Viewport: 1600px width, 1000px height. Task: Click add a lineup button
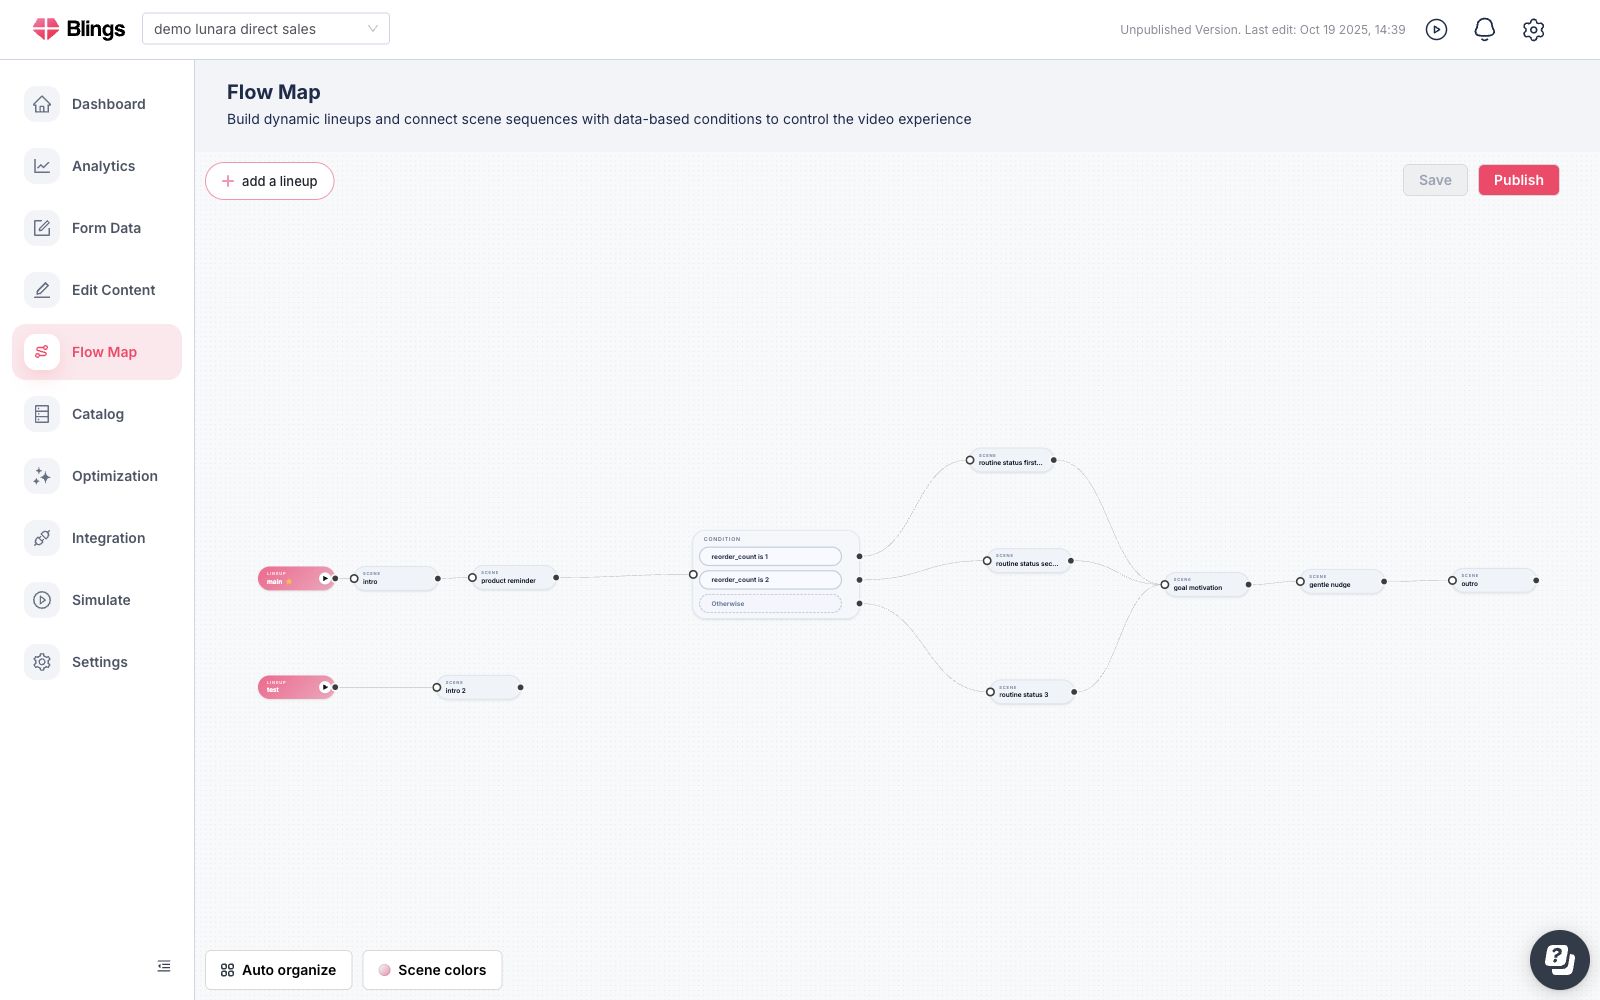[x=270, y=181]
